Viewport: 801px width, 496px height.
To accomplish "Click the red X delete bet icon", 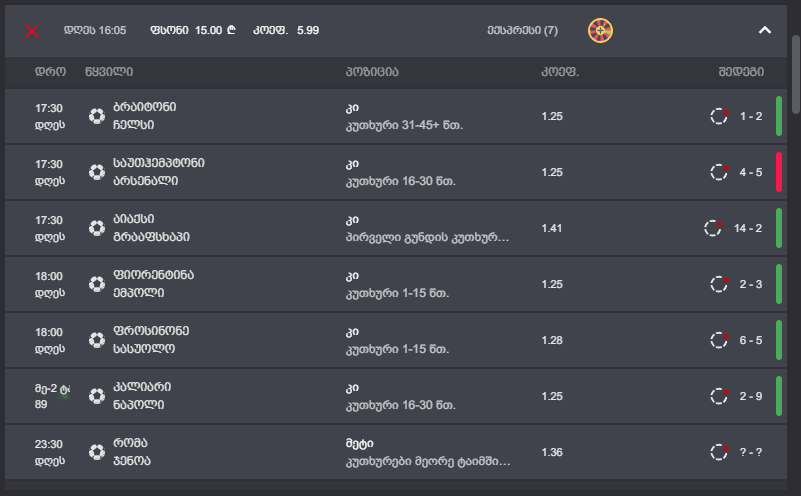I will click(x=32, y=31).
